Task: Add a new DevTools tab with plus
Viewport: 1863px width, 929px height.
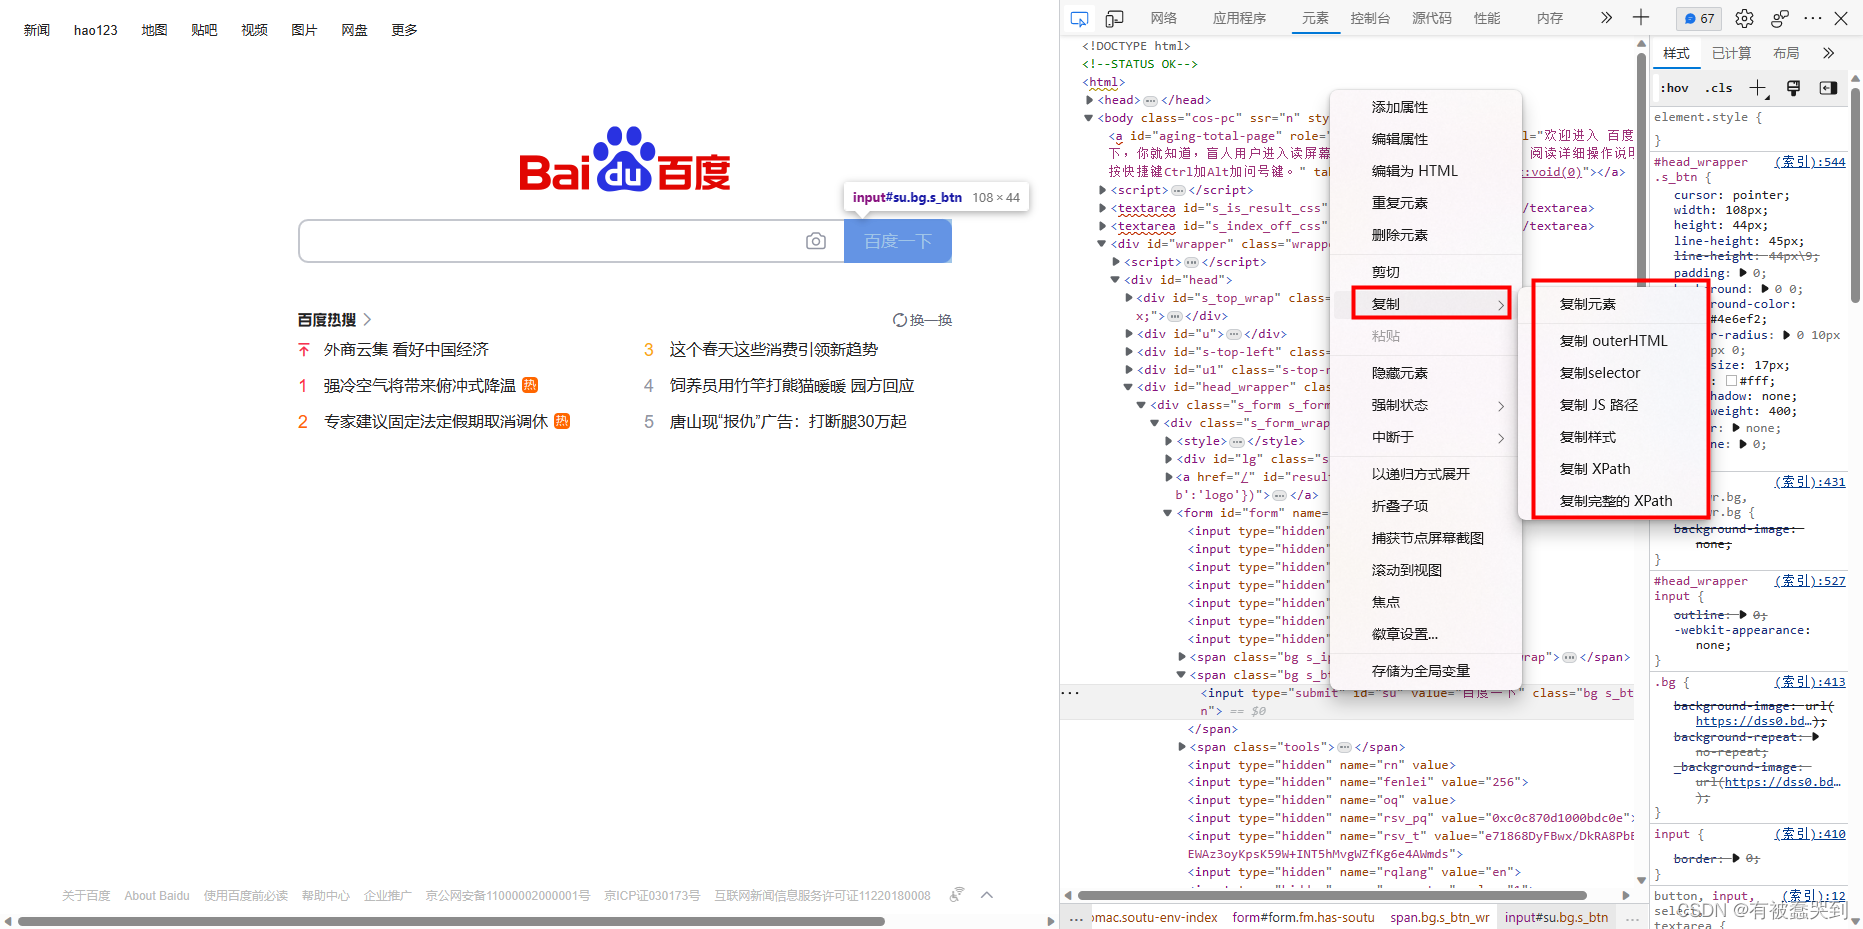Action: [x=1641, y=18]
